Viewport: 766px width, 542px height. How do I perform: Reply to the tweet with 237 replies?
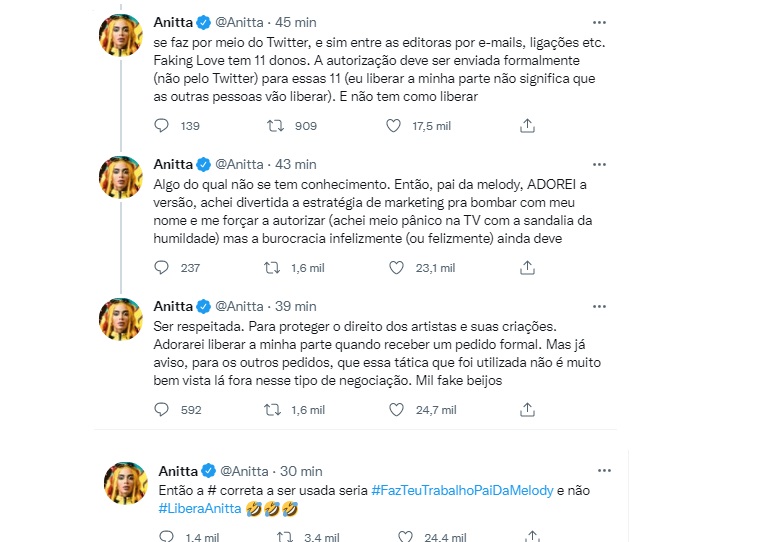[x=163, y=268]
